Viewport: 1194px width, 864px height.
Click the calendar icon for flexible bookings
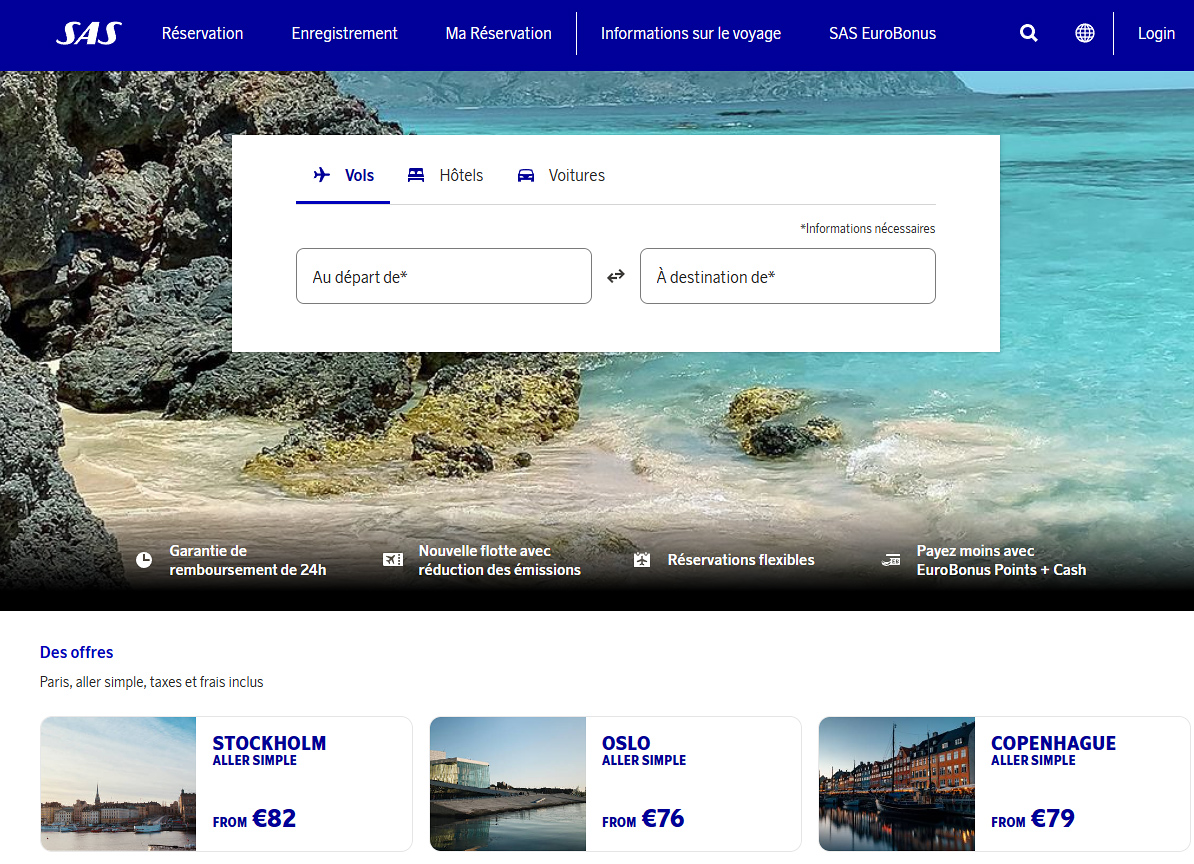point(642,559)
